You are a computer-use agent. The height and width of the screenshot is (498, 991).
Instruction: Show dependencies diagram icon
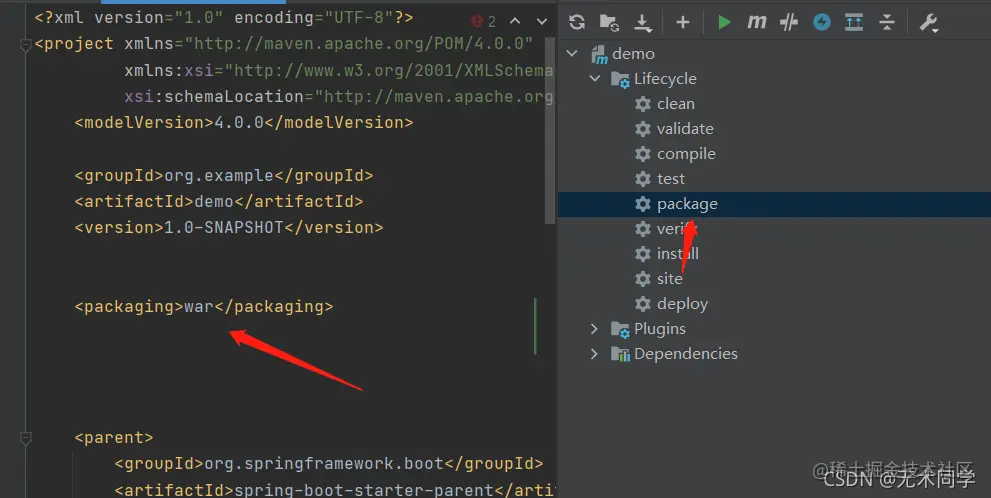tap(854, 23)
